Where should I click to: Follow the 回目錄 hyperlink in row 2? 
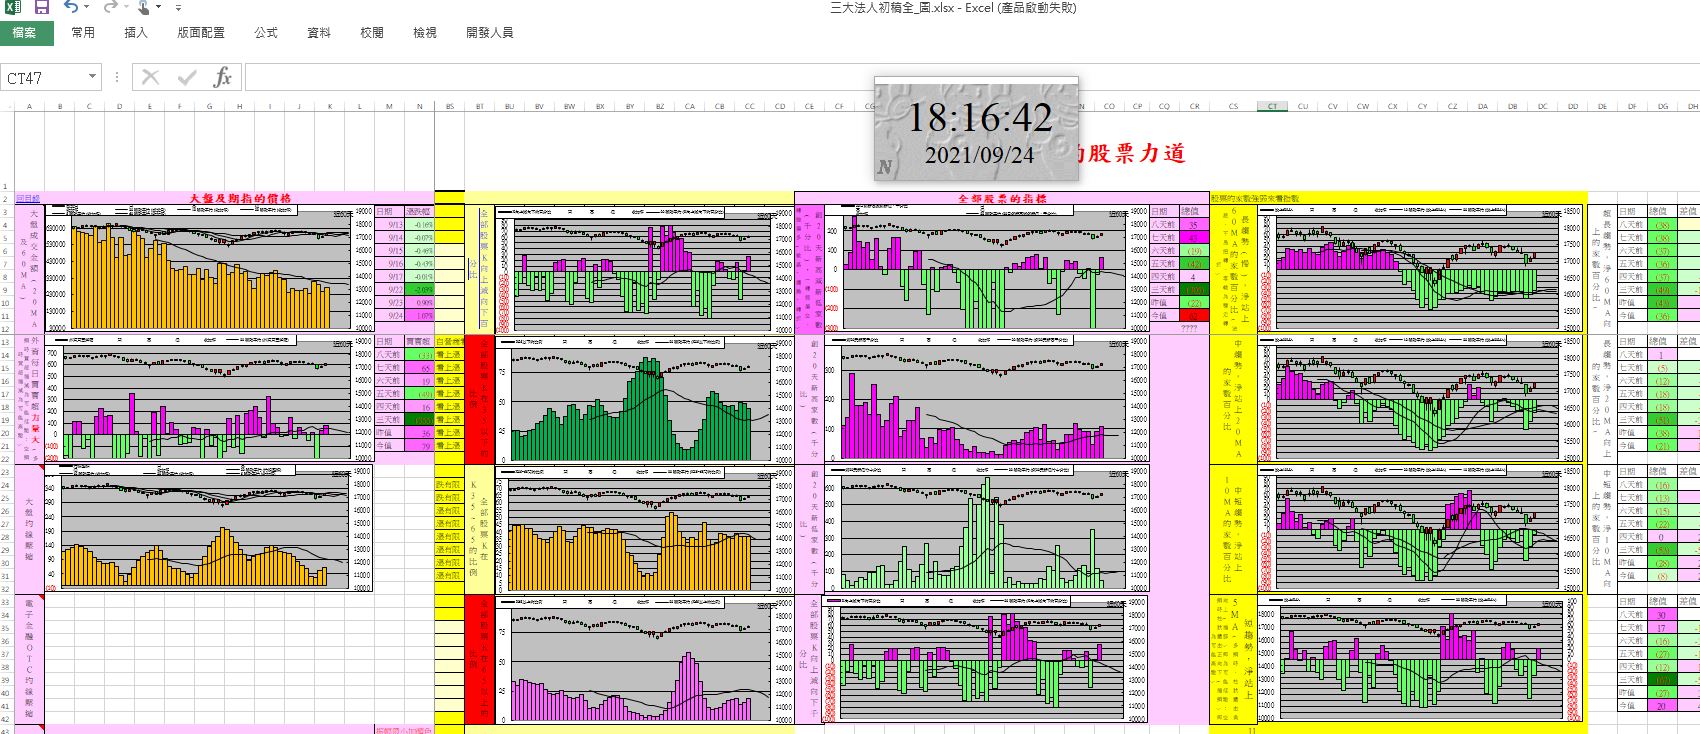click(x=28, y=199)
